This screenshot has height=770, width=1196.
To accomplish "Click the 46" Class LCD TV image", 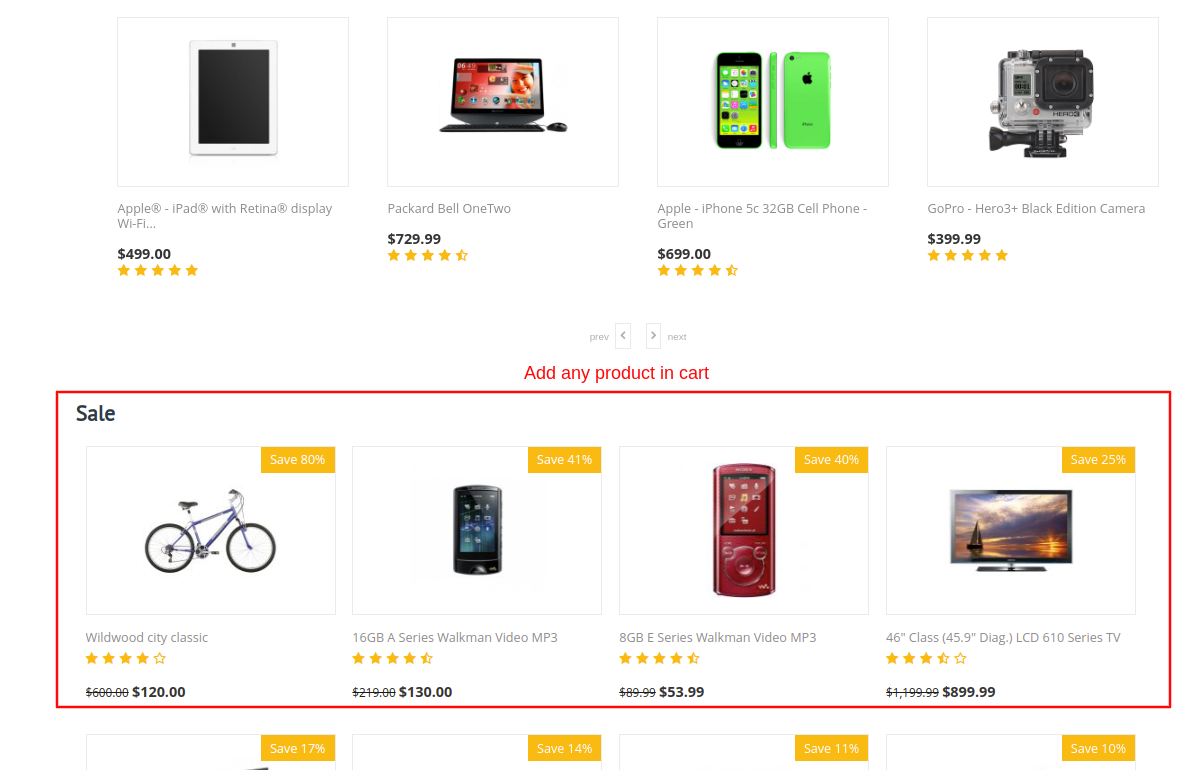I will click(x=1011, y=530).
